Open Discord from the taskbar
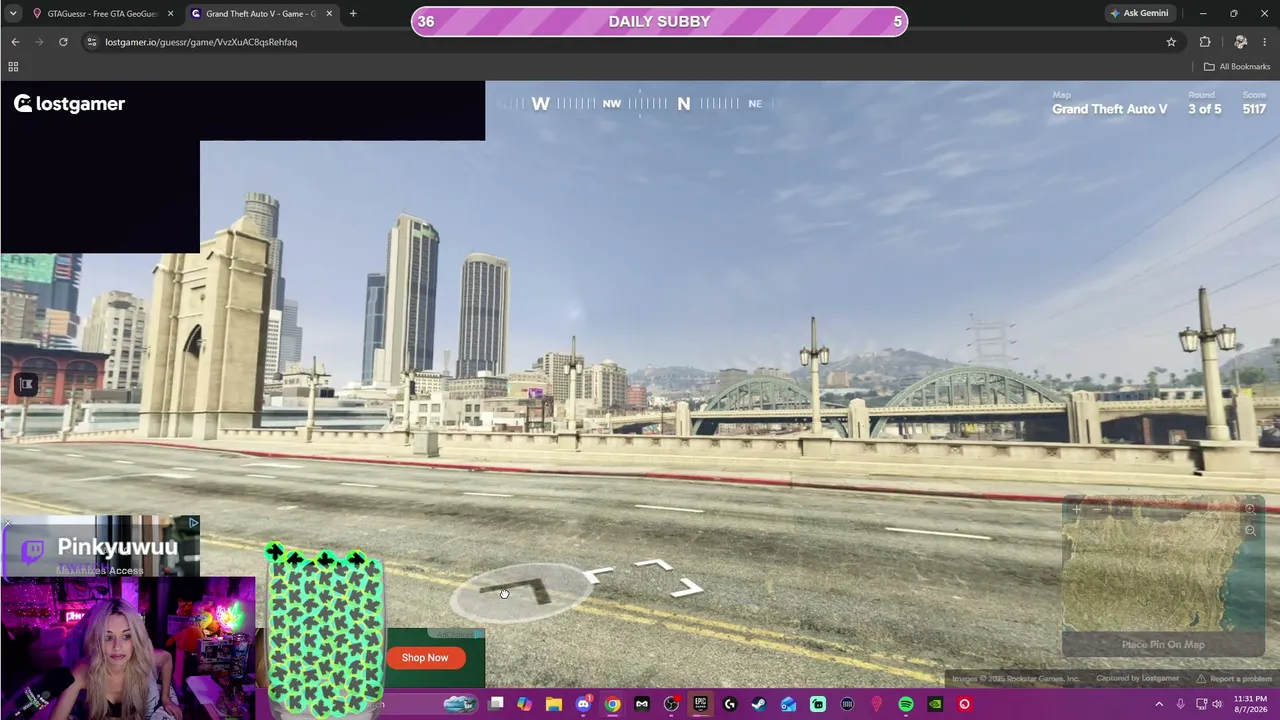 (x=583, y=704)
